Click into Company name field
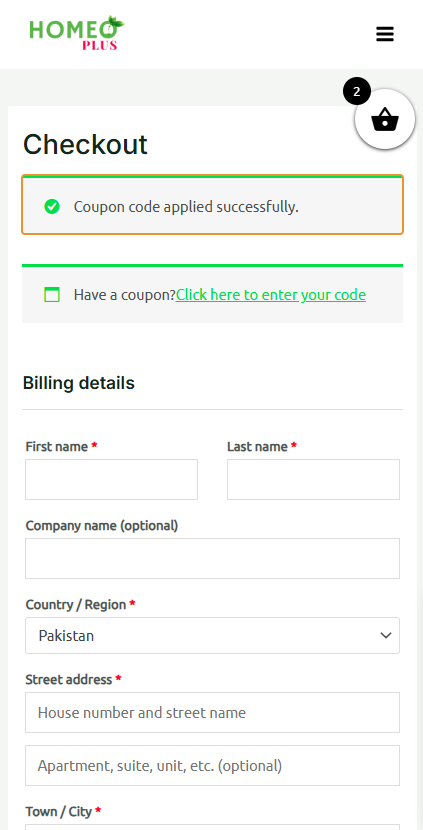The width and height of the screenshot is (423, 830). (x=212, y=558)
